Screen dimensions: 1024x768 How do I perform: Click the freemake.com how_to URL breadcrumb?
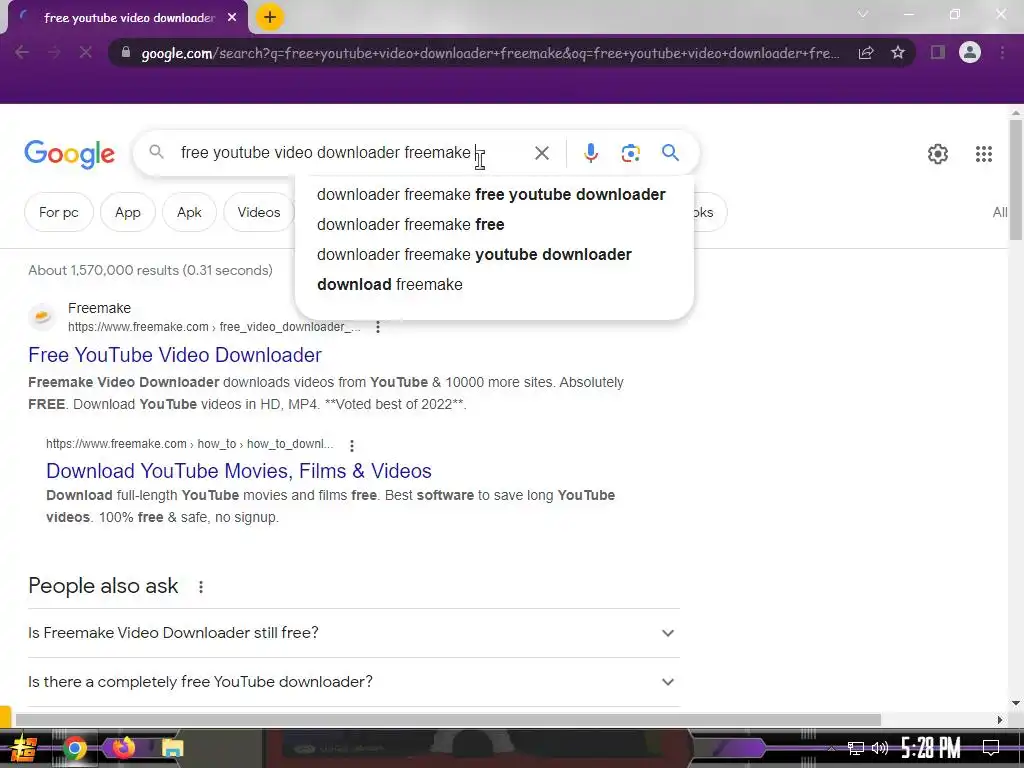[189, 444]
